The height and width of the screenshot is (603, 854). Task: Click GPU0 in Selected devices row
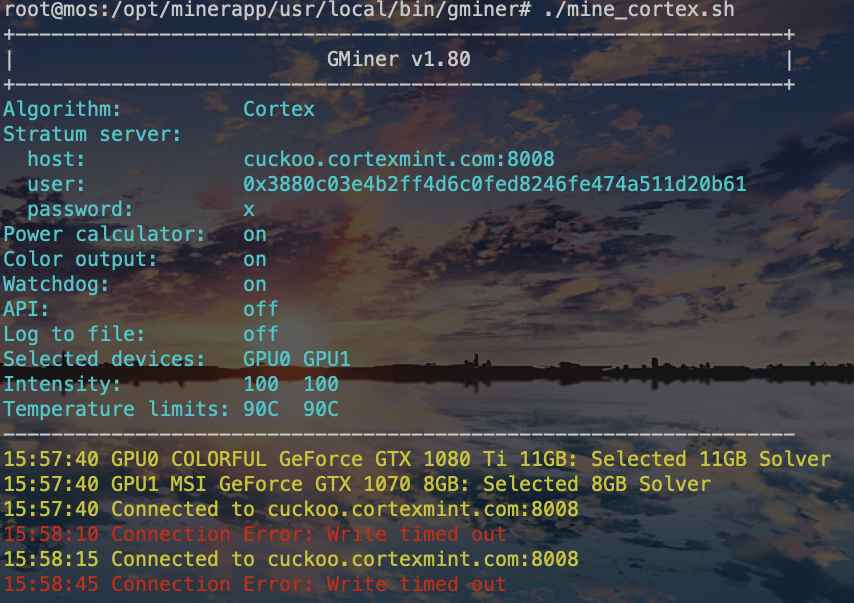click(x=267, y=359)
